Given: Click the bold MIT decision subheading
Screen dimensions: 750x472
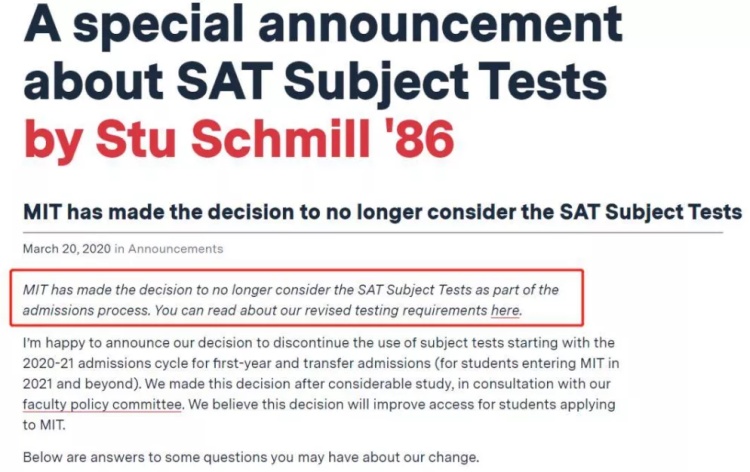Looking at the screenshot, I should coord(382,212).
